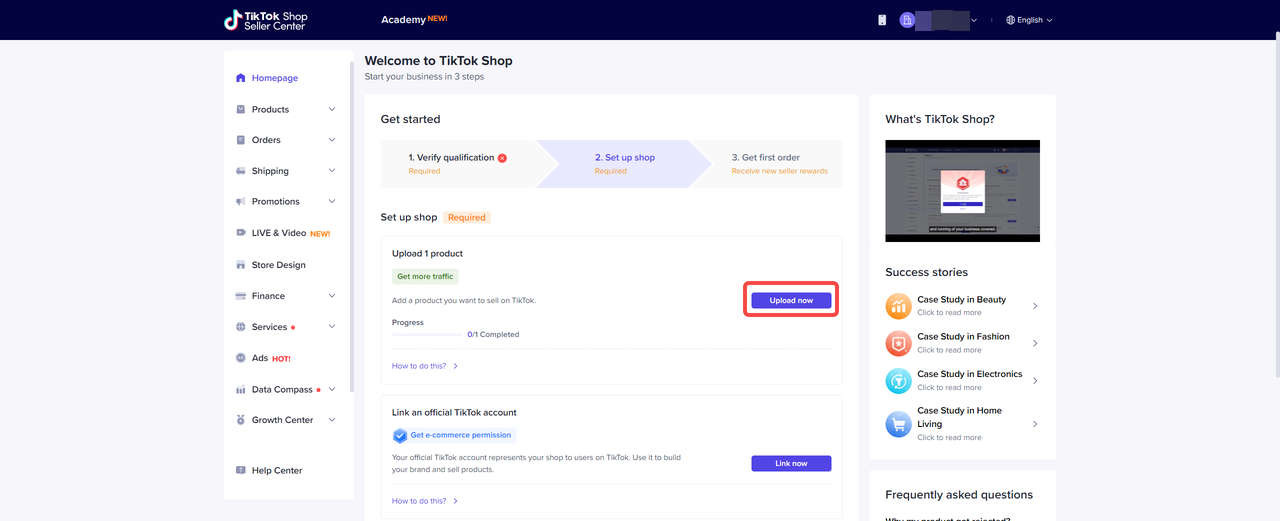
Task: Click the Finance card icon
Action: point(241,296)
